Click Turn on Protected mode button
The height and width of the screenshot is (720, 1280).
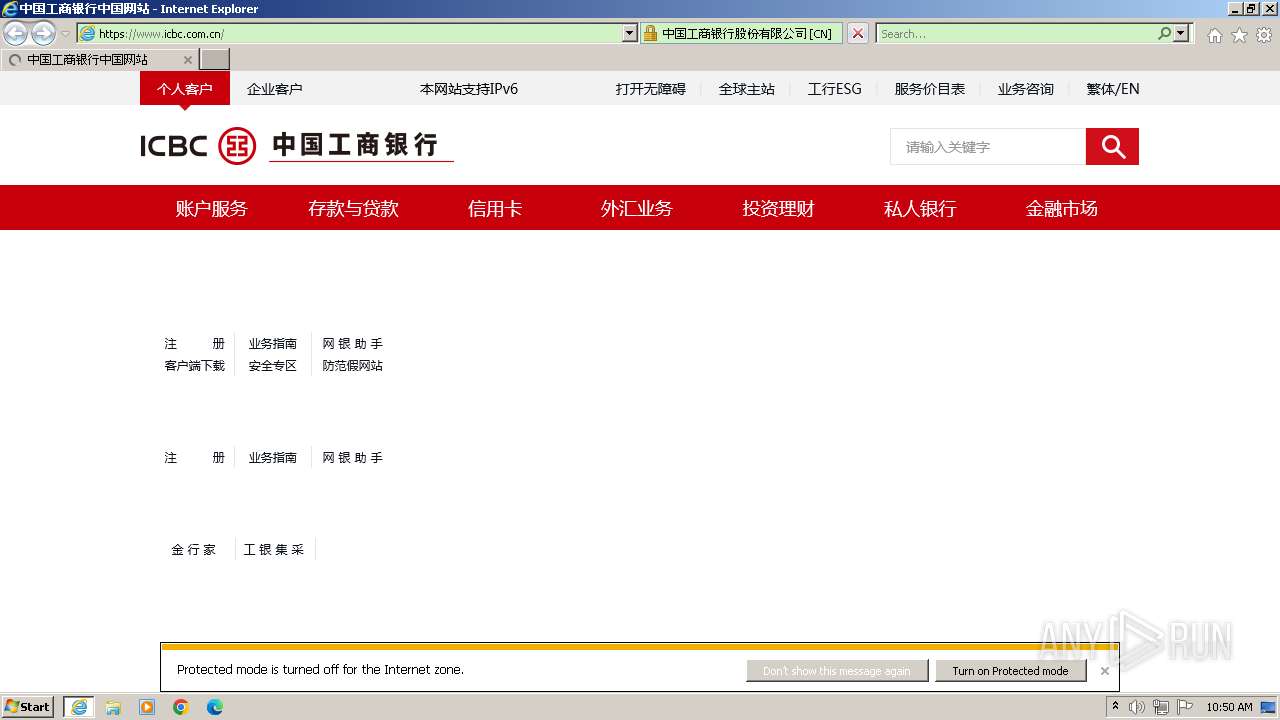pos(1010,671)
